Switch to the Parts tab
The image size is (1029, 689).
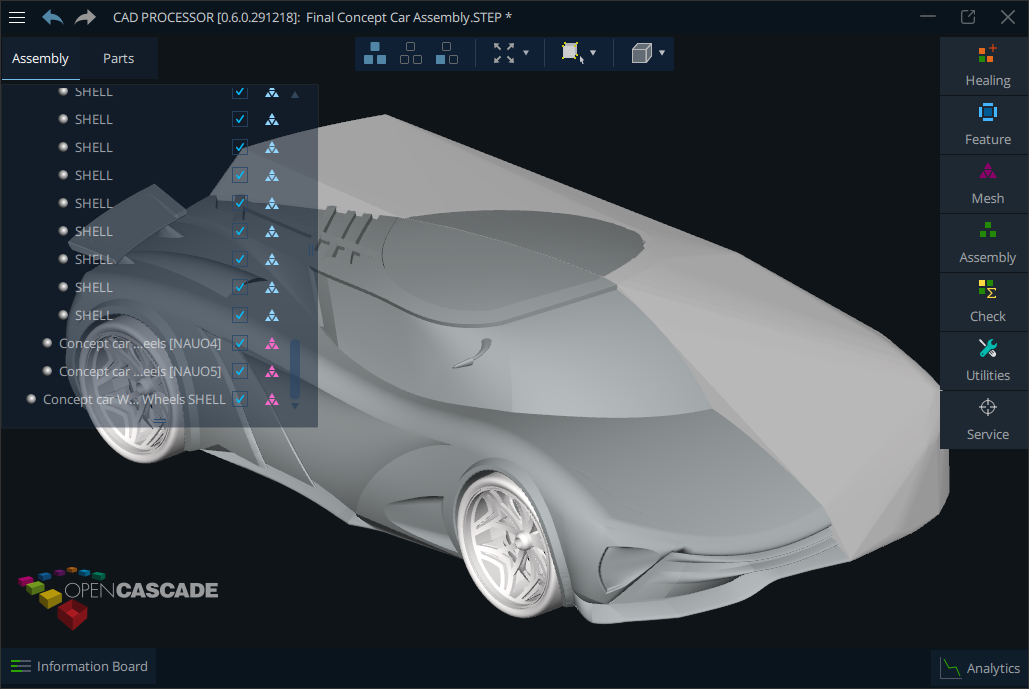[x=118, y=58]
